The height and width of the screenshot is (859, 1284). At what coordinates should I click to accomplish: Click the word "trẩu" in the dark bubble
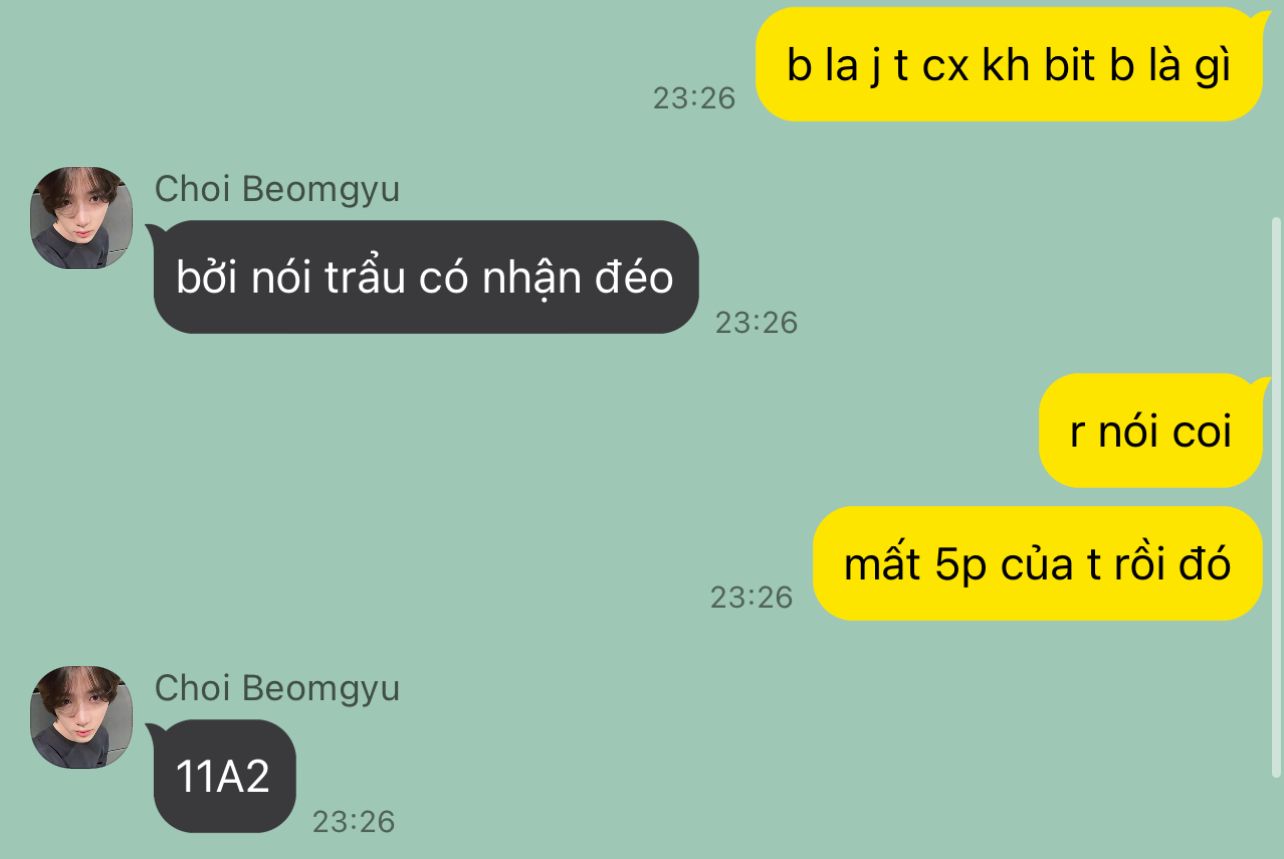tap(364, 278)
